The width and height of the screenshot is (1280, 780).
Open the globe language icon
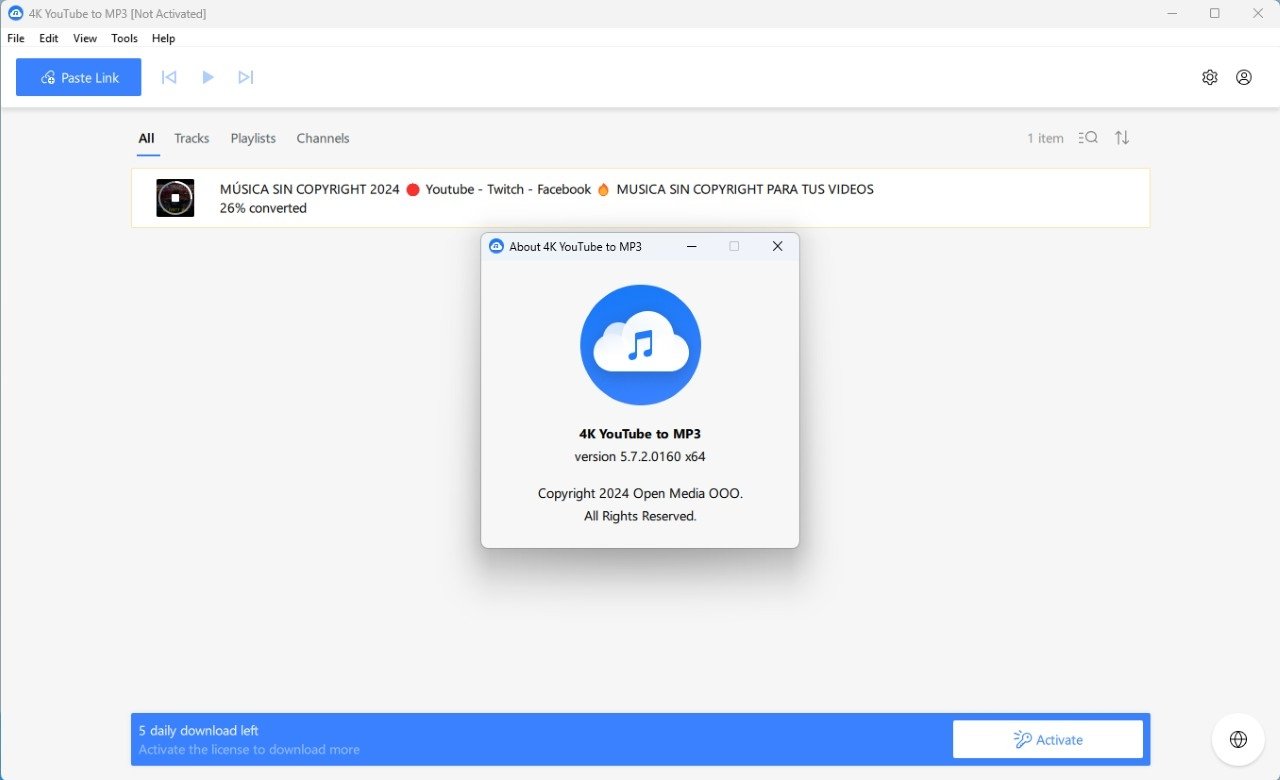(1238, 739)
